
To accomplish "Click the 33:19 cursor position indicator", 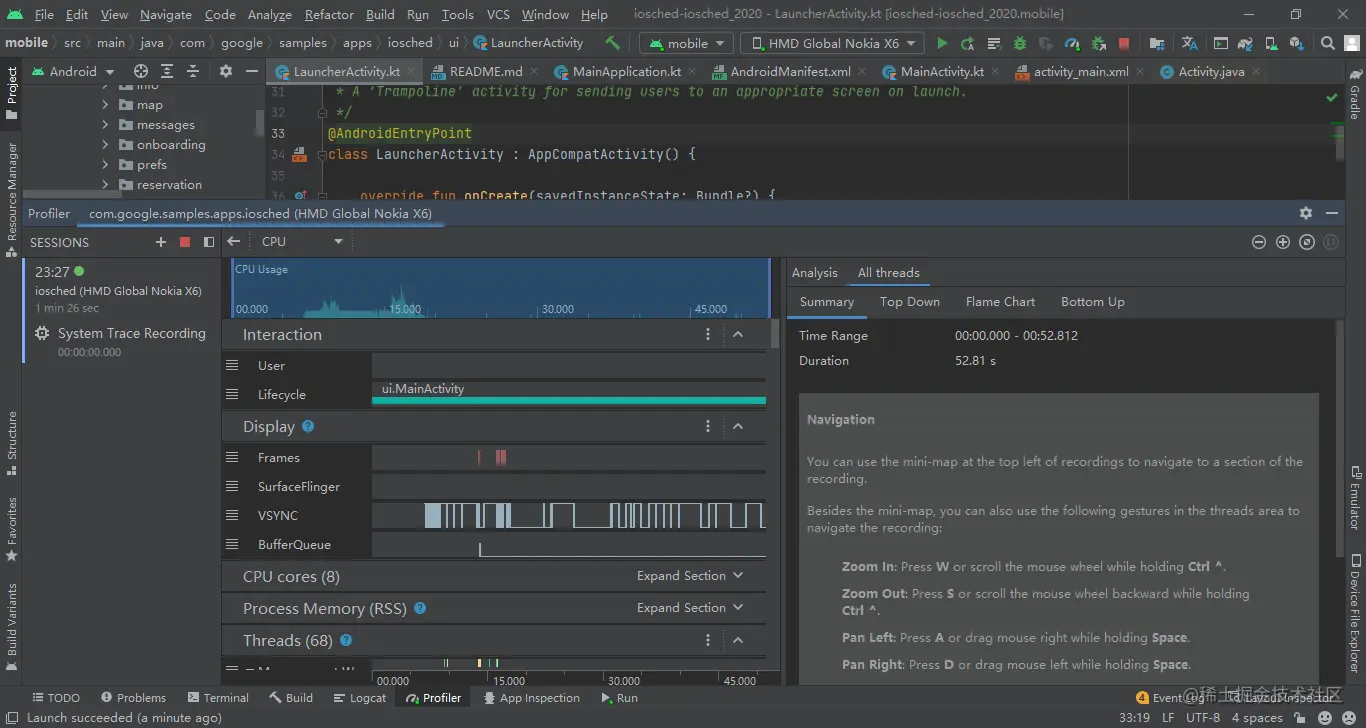I will 1134,718.
